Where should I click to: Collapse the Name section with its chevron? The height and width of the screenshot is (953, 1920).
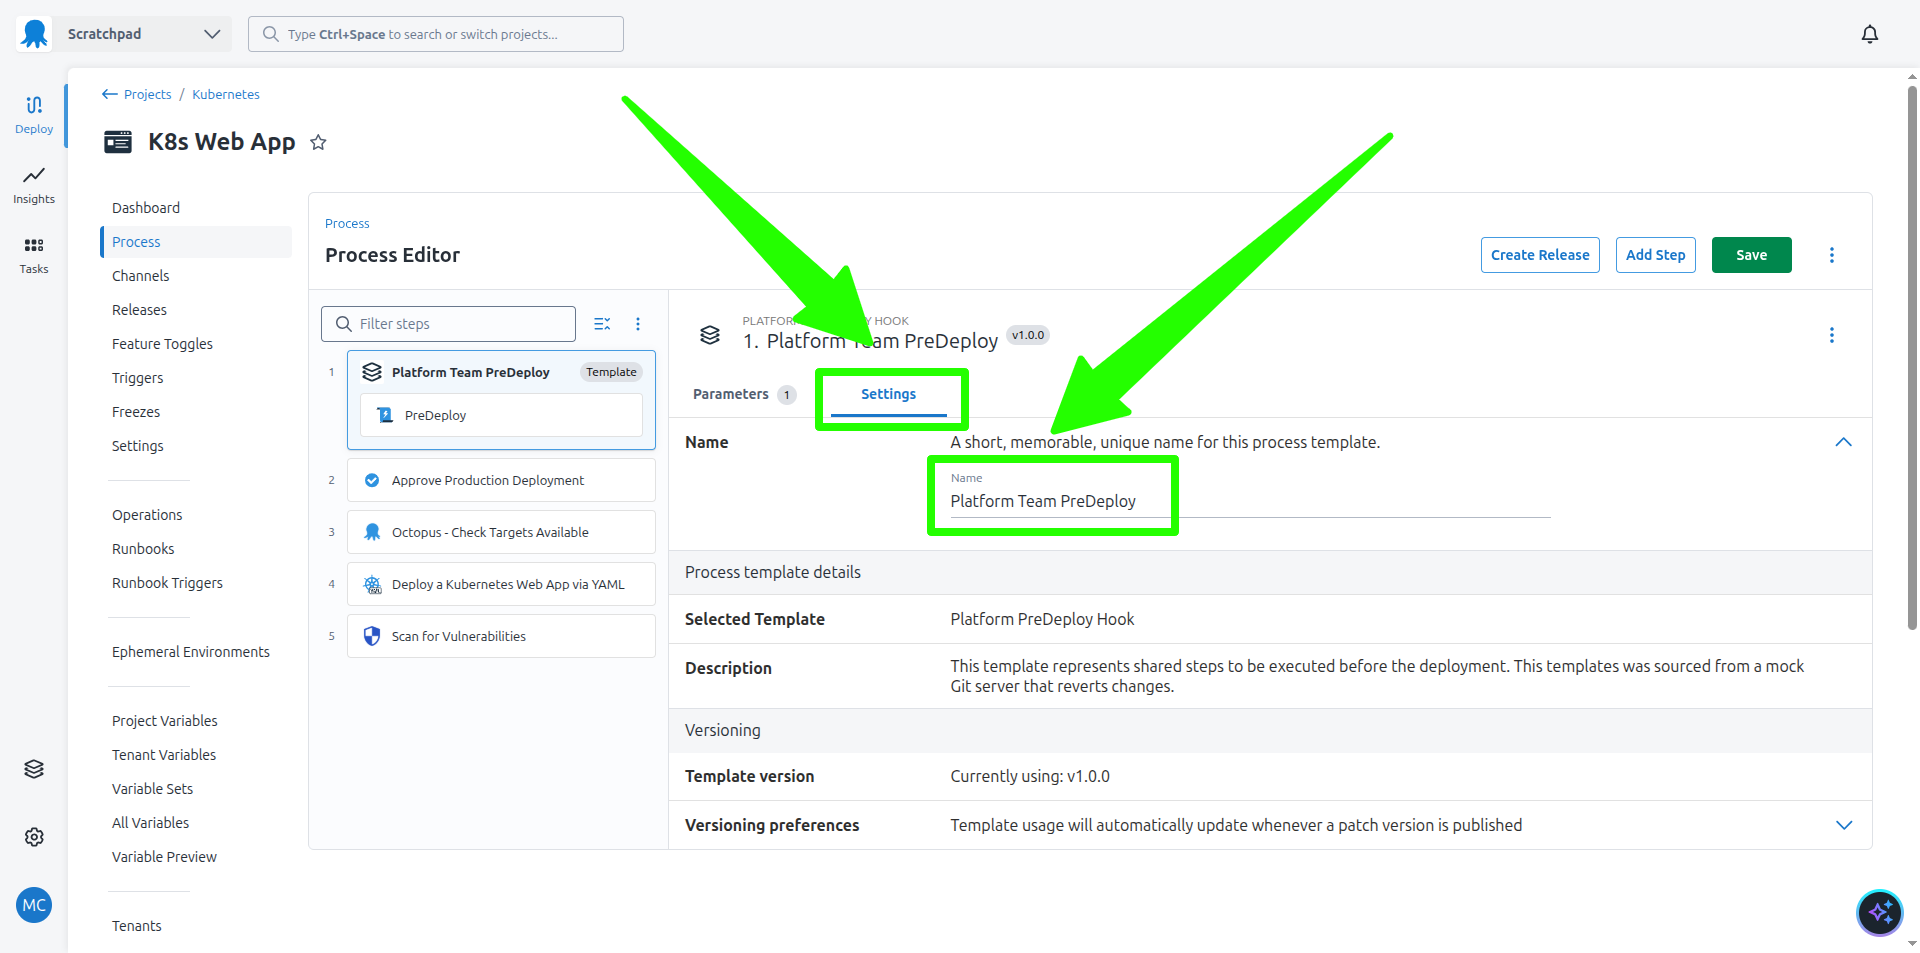pos(1843,442)
